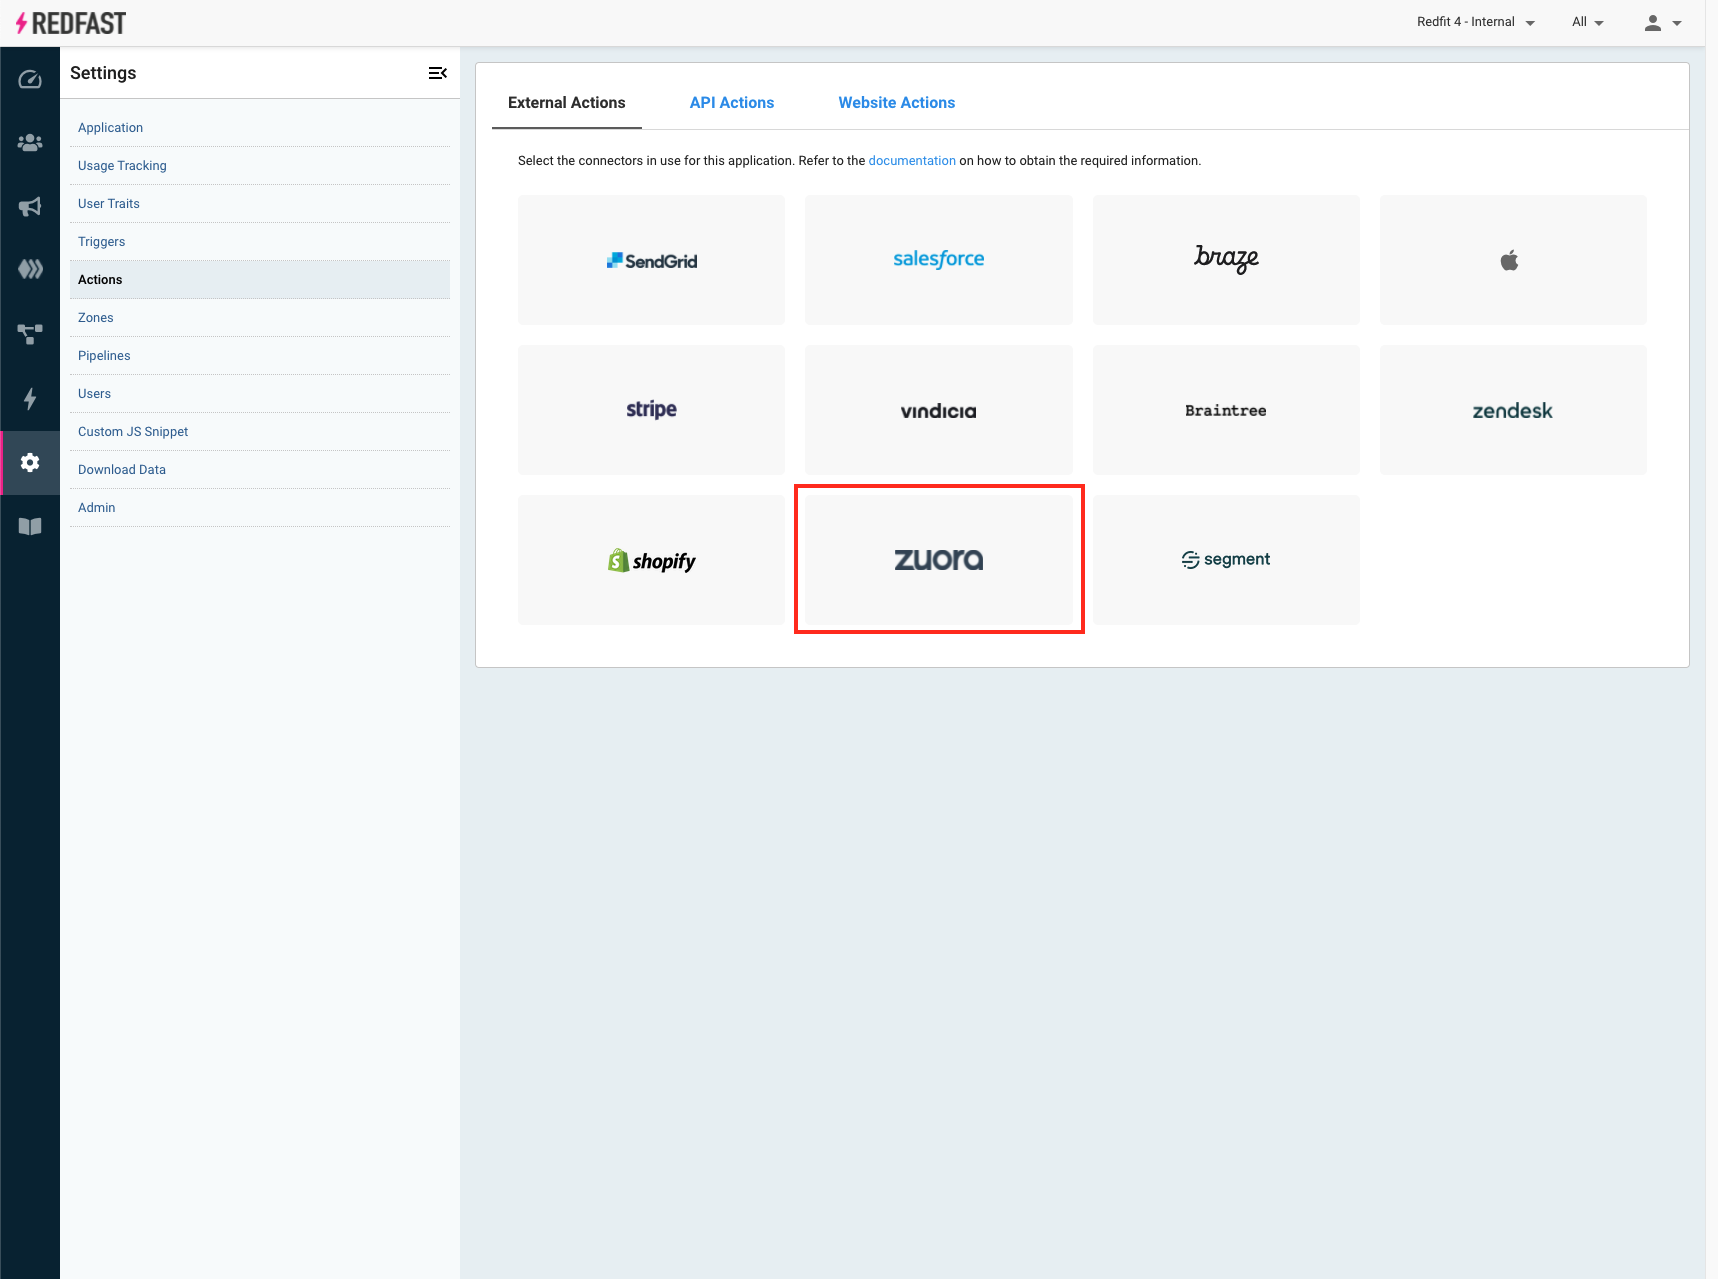Select the settings gear icon in sidebar
This screenshot has height=1279, width=1718.
30,462
